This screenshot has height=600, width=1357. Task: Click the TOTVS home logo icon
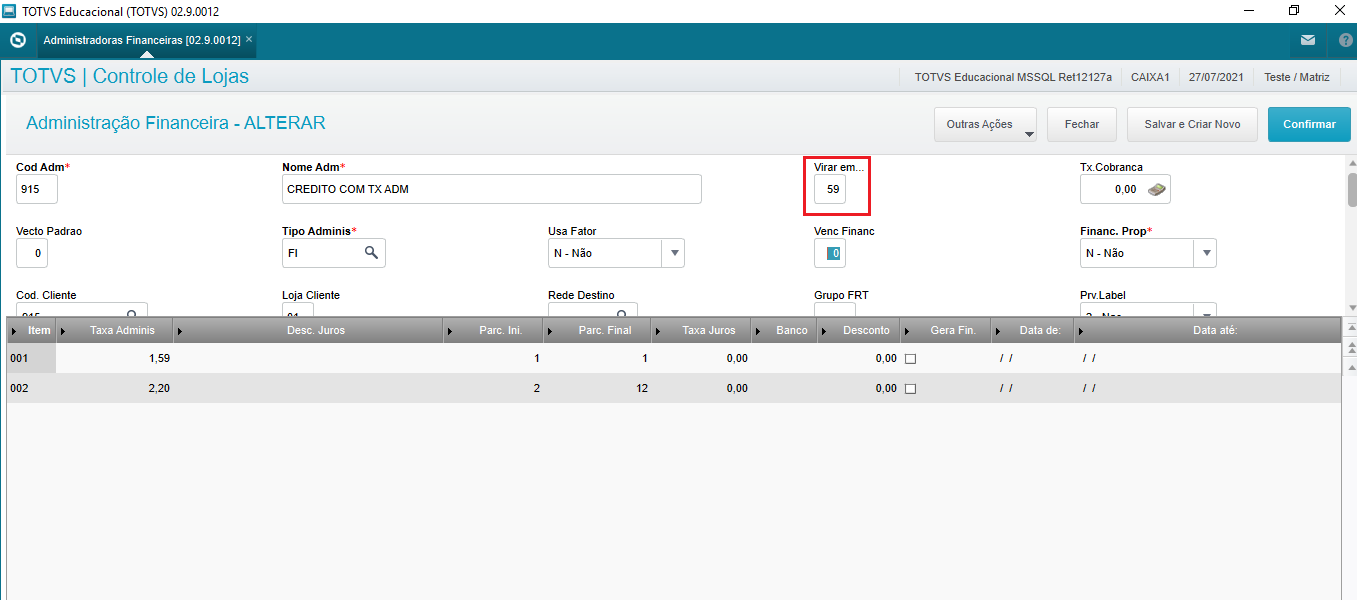pyautogui.click(x=17, y=41)
